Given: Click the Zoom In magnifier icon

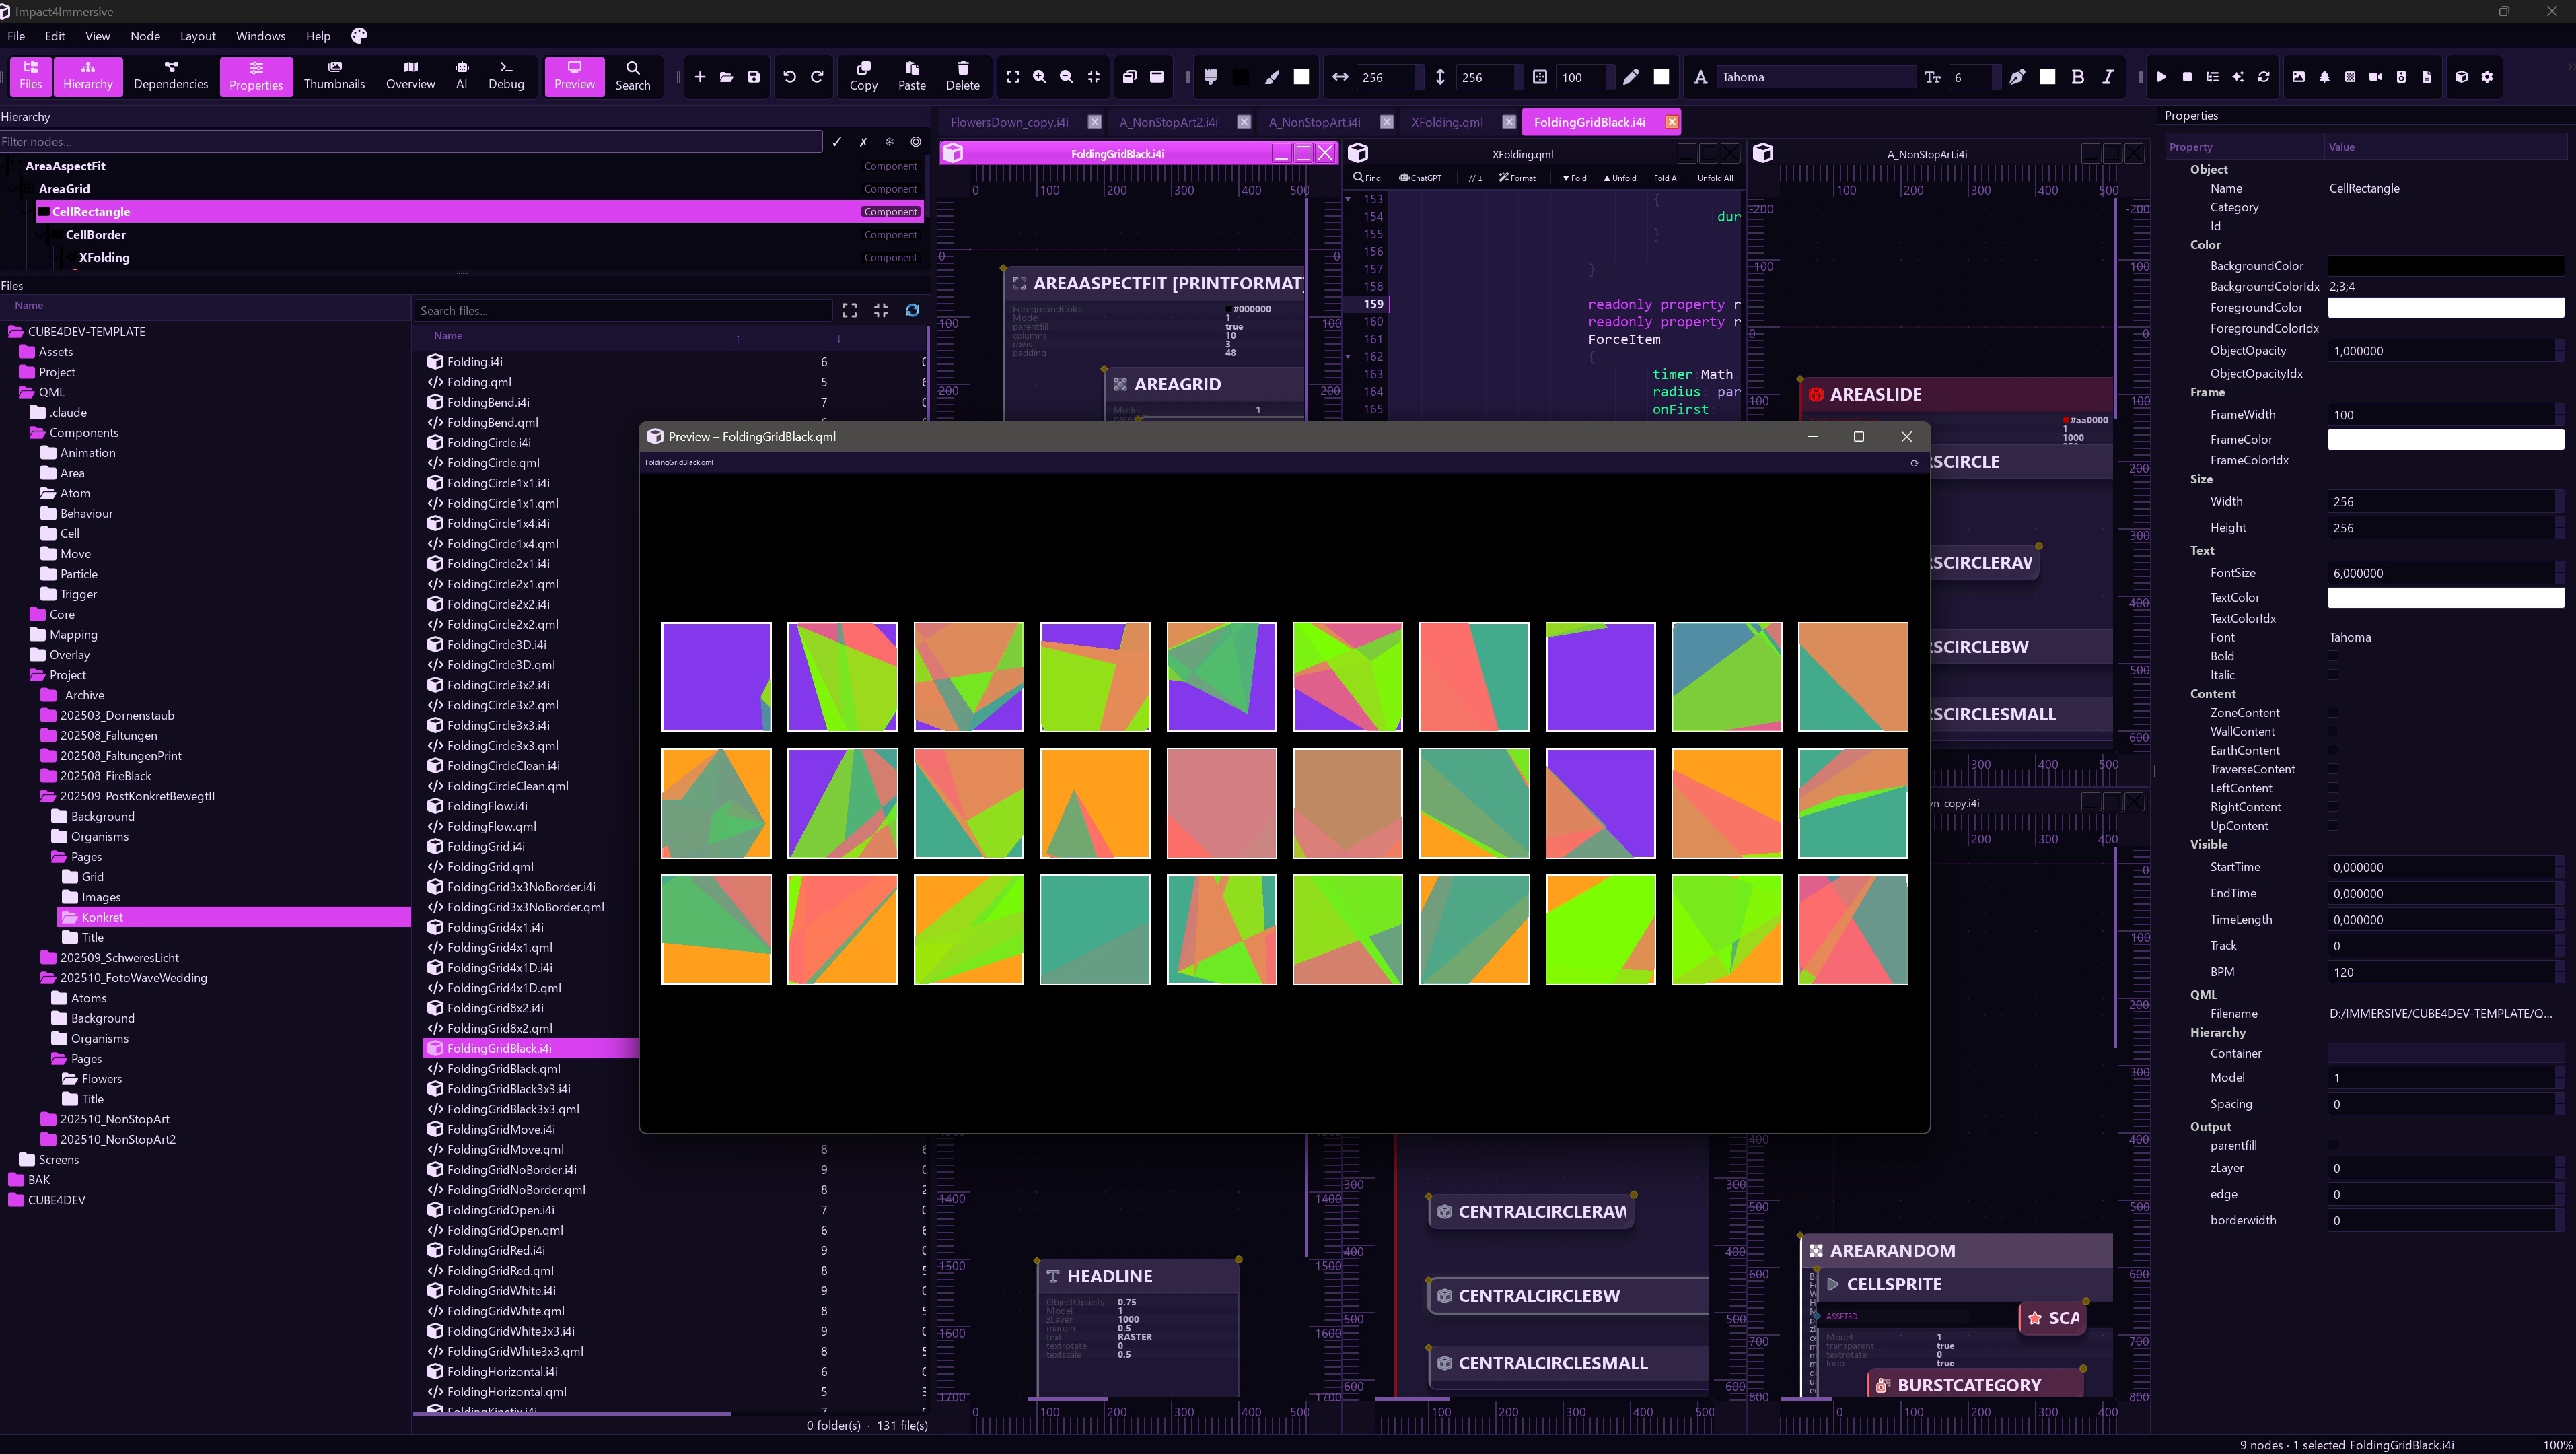Looking at the screenshot, I should click(x=1039, y=77).
